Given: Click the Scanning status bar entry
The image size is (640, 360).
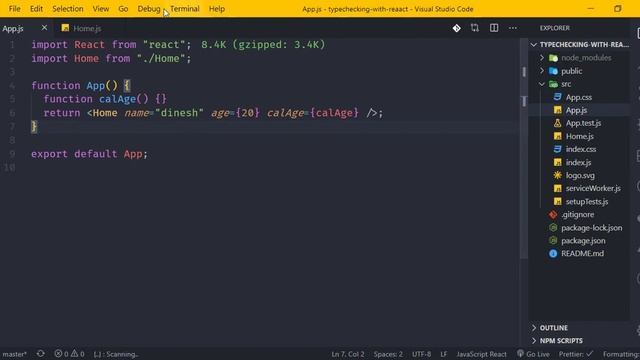Looking at the screenshot, I should point(116,354).
